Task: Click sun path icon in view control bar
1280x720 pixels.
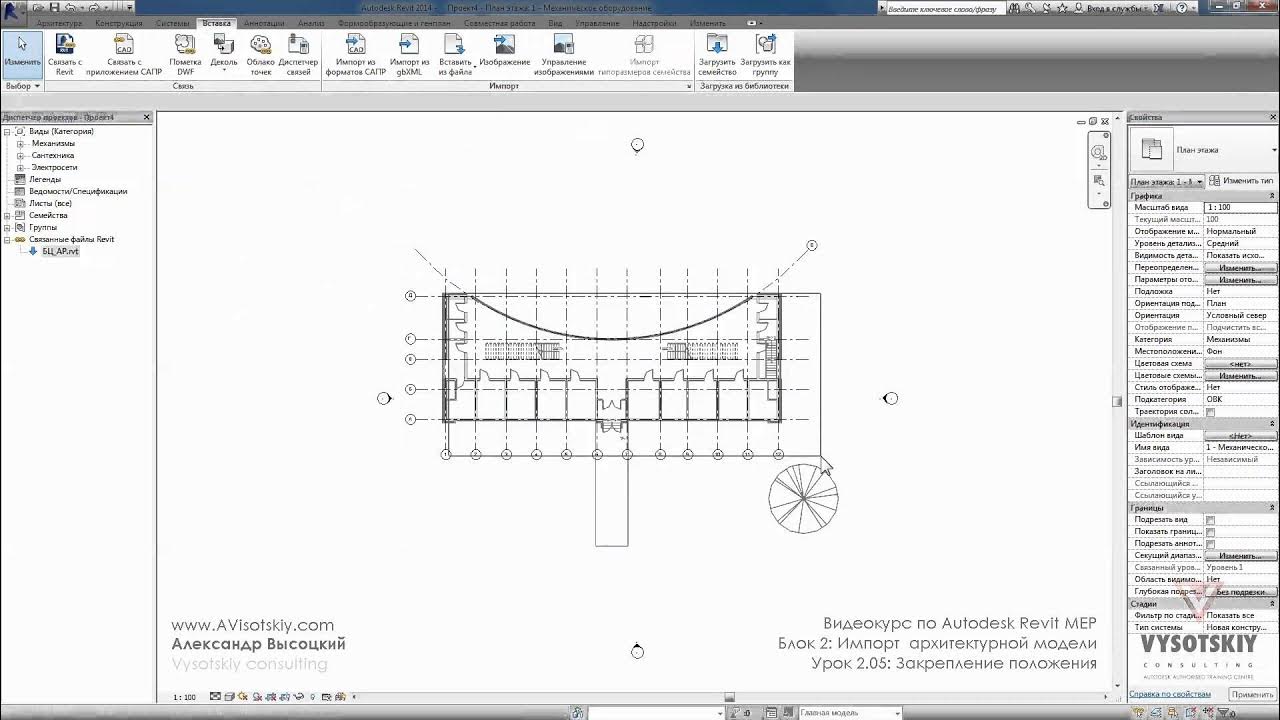Action: click(244, 697)
